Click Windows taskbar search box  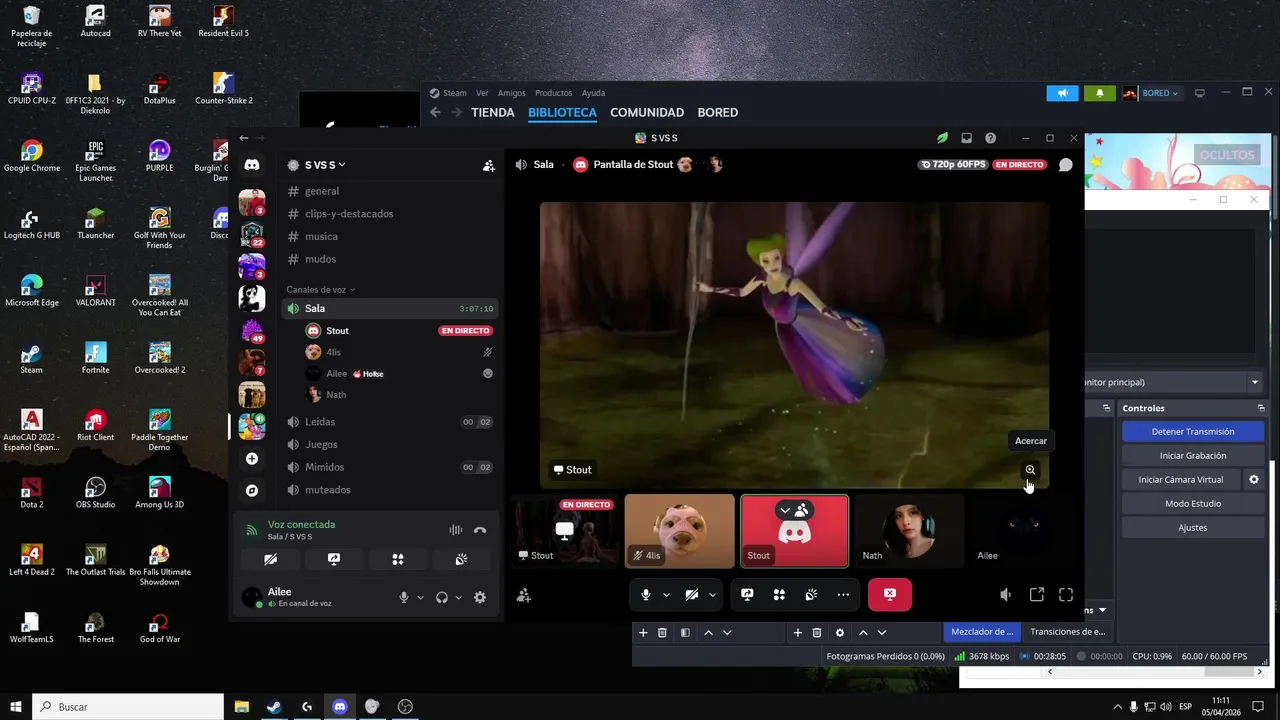click(x=129, y=707)
